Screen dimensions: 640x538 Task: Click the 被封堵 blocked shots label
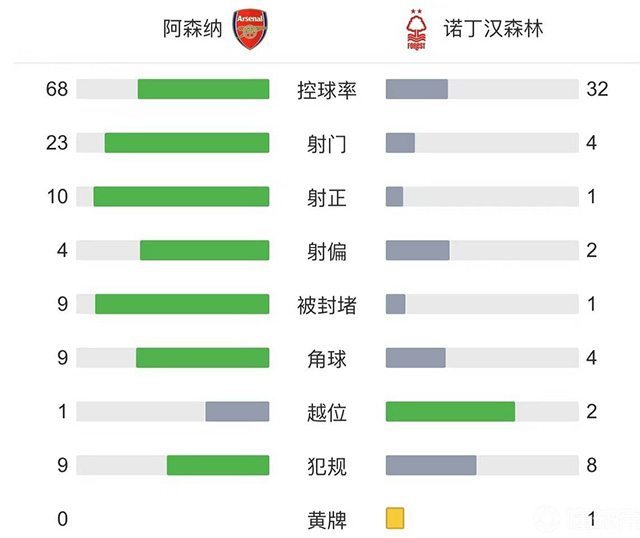[327, 304]
